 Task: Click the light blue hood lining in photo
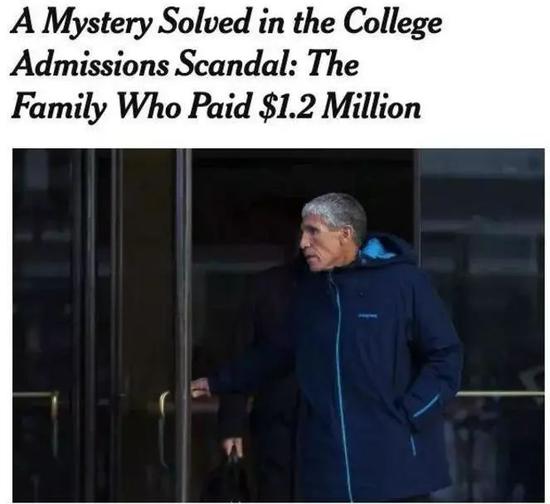(375, 250)
